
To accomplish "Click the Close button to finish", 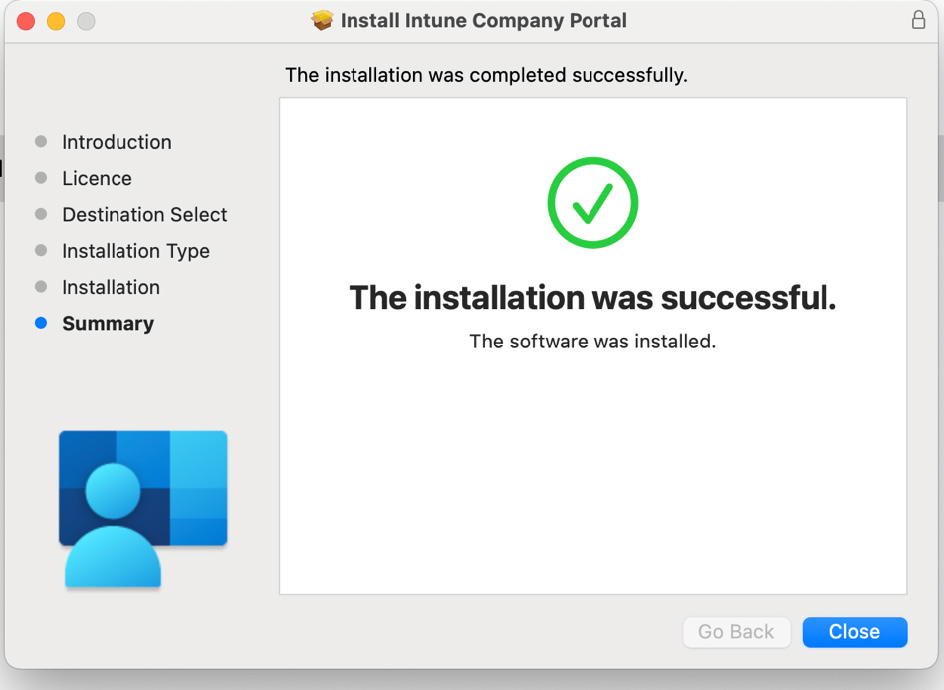I will click(854, 632).
